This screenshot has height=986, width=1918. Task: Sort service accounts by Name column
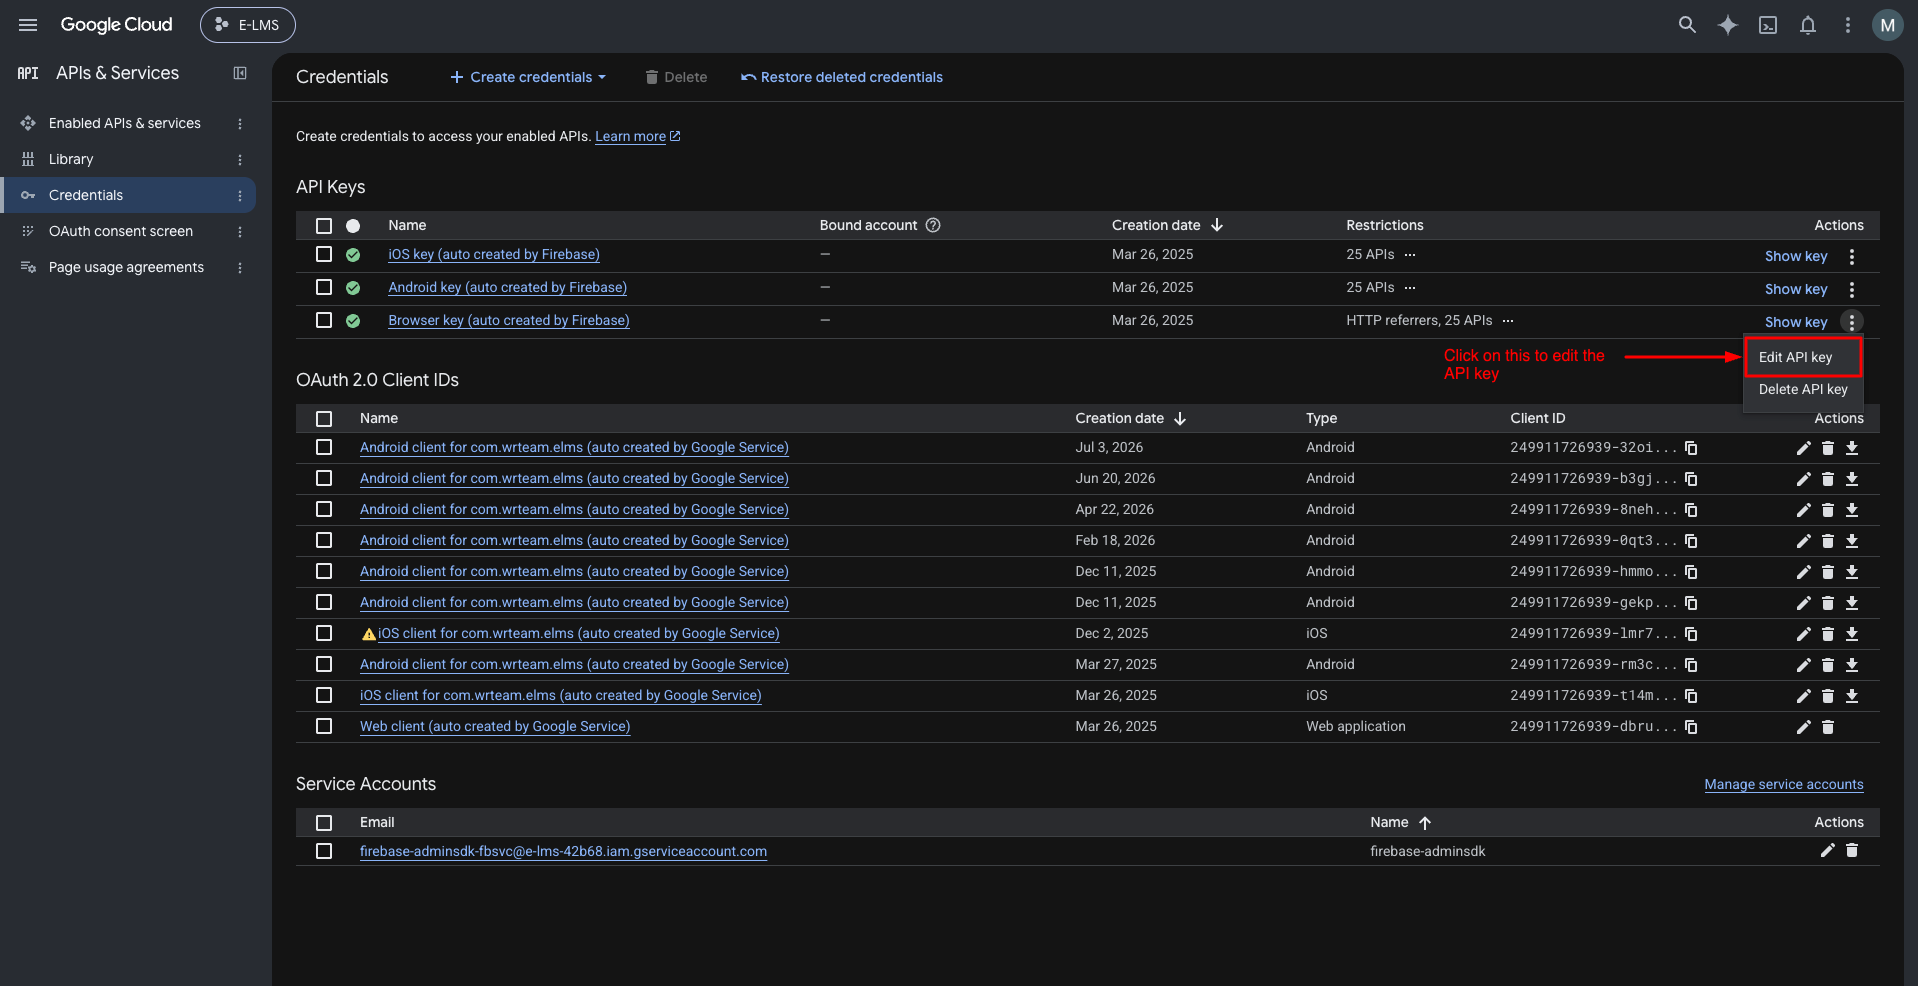(x=1400, y=822)
